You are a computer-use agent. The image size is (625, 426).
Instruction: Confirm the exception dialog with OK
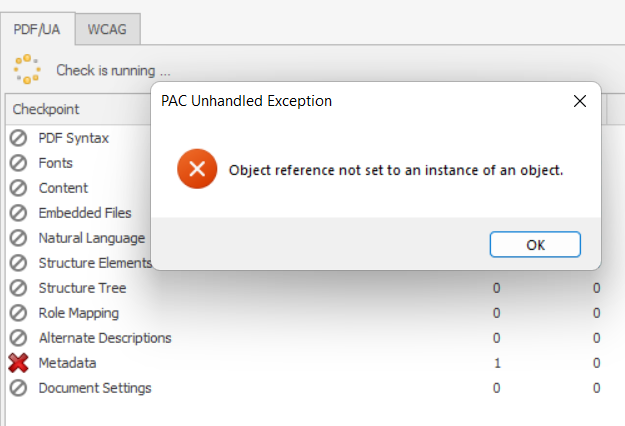(535, 244)
